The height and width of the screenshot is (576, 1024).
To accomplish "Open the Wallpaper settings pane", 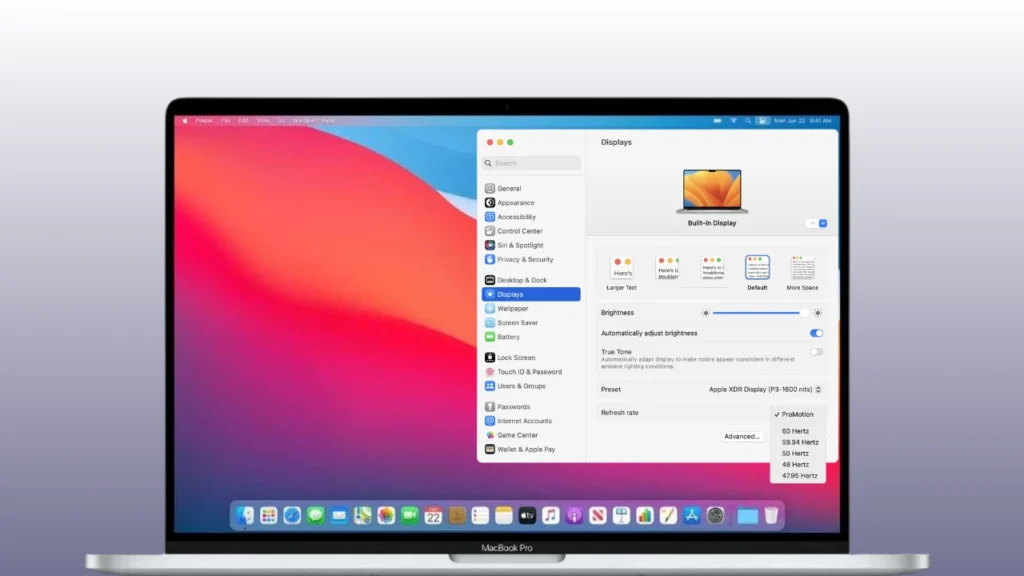I will (512, 309).
